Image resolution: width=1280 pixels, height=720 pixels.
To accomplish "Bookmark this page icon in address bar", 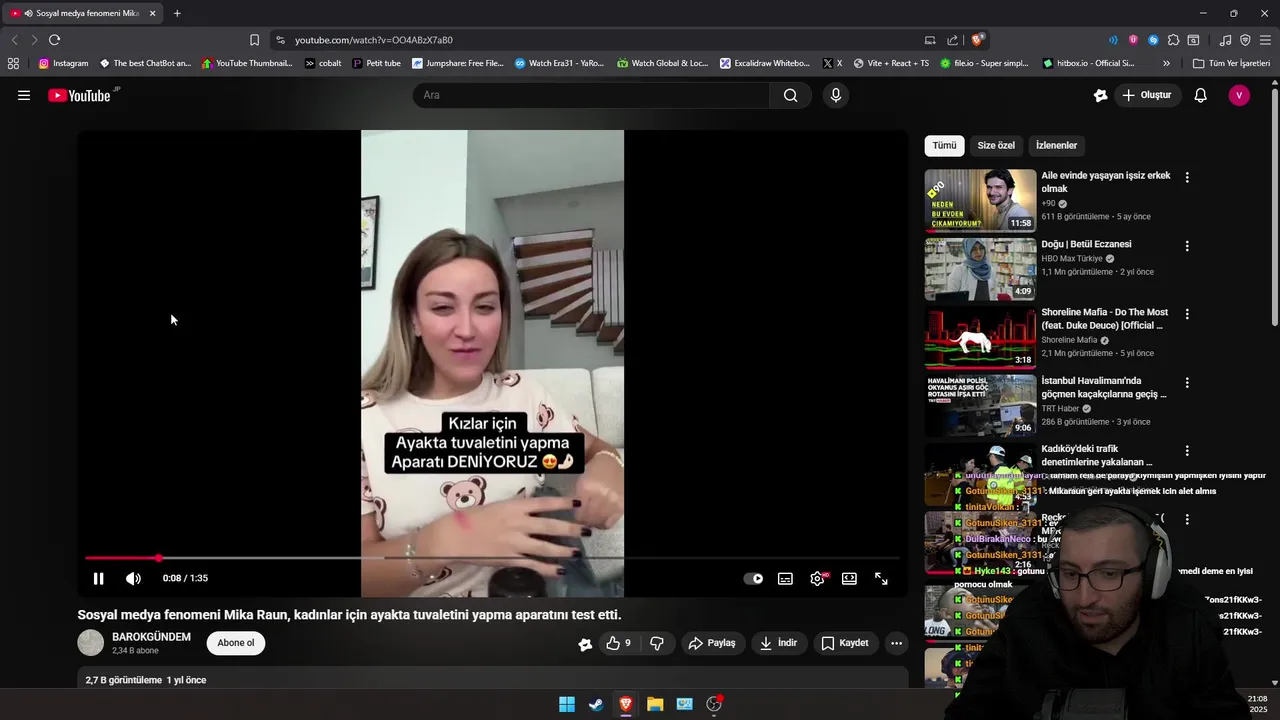I will click(x=254, y=40).
